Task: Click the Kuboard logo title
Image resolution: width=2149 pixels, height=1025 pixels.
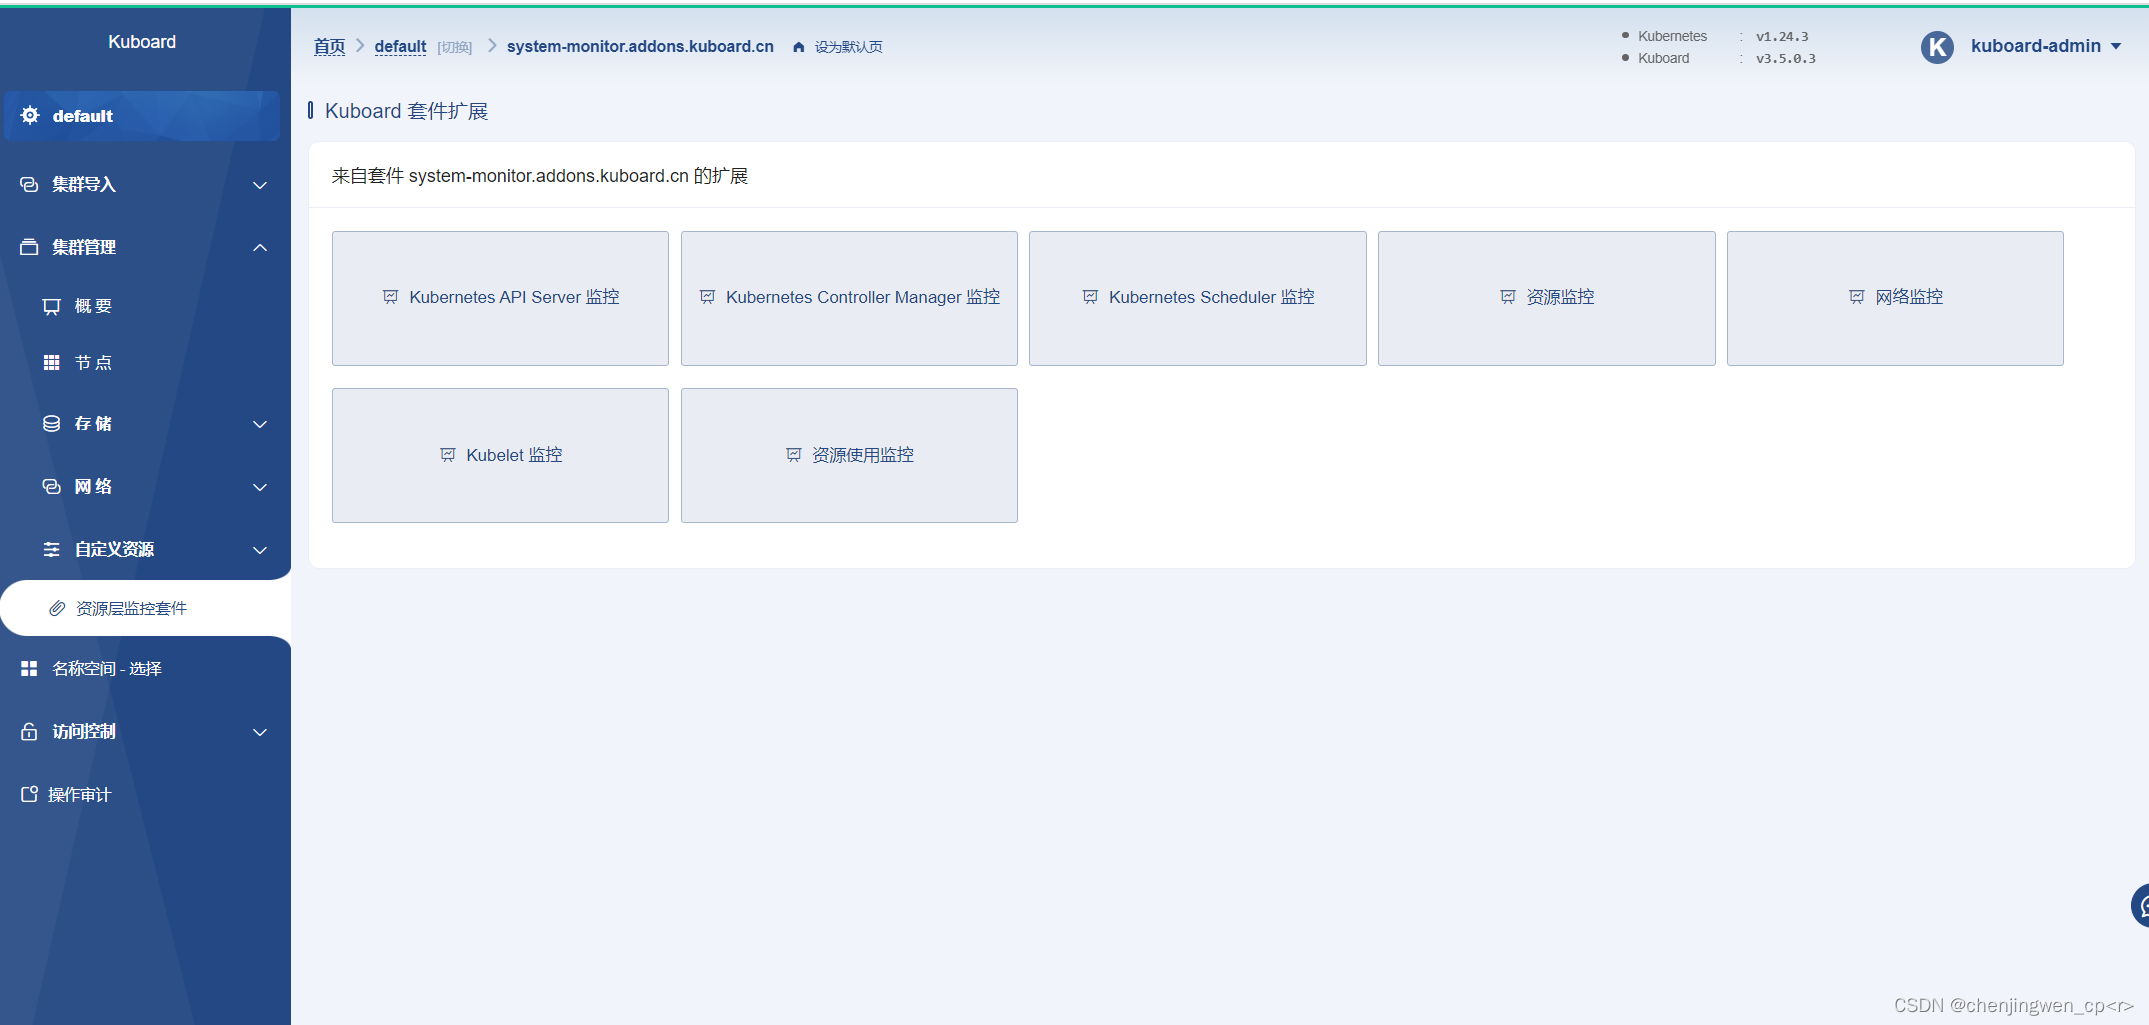Action: [x=142, y=42]
